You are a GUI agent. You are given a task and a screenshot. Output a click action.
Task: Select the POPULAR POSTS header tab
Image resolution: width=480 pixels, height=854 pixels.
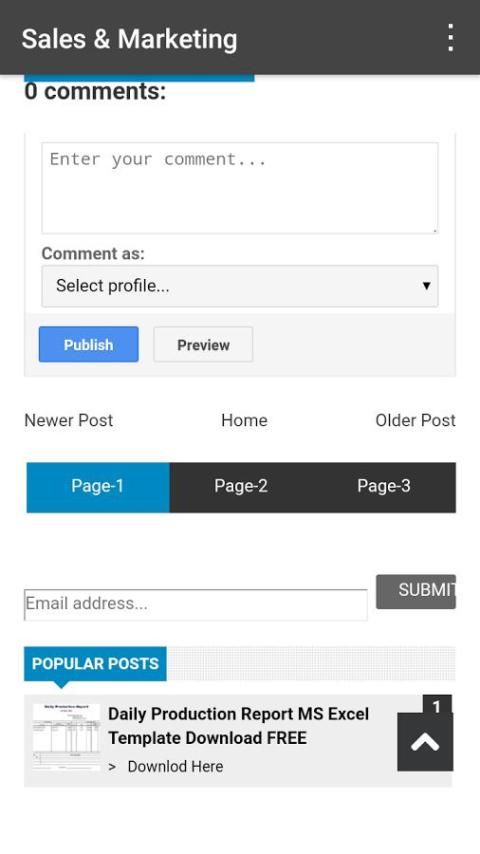(x=95, y=663)
